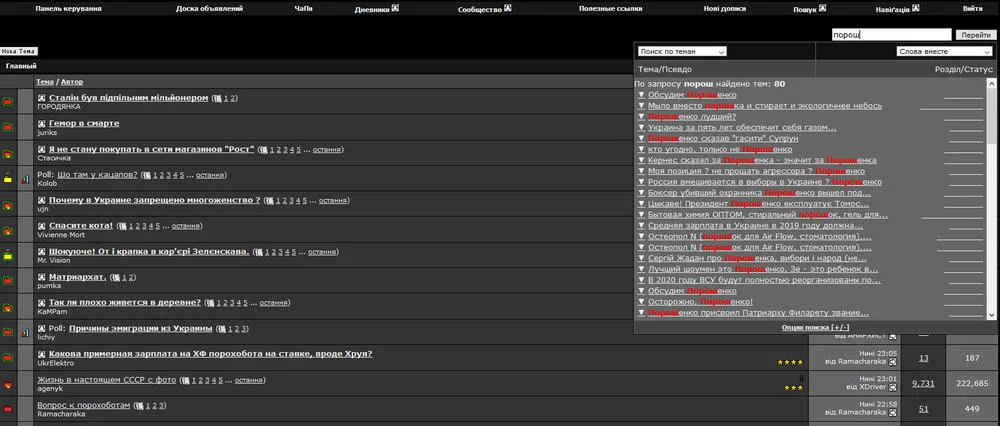Screen dimensions: 1000x426
Task: Sort by 'Автор' column header link
Action: point(72,82)
